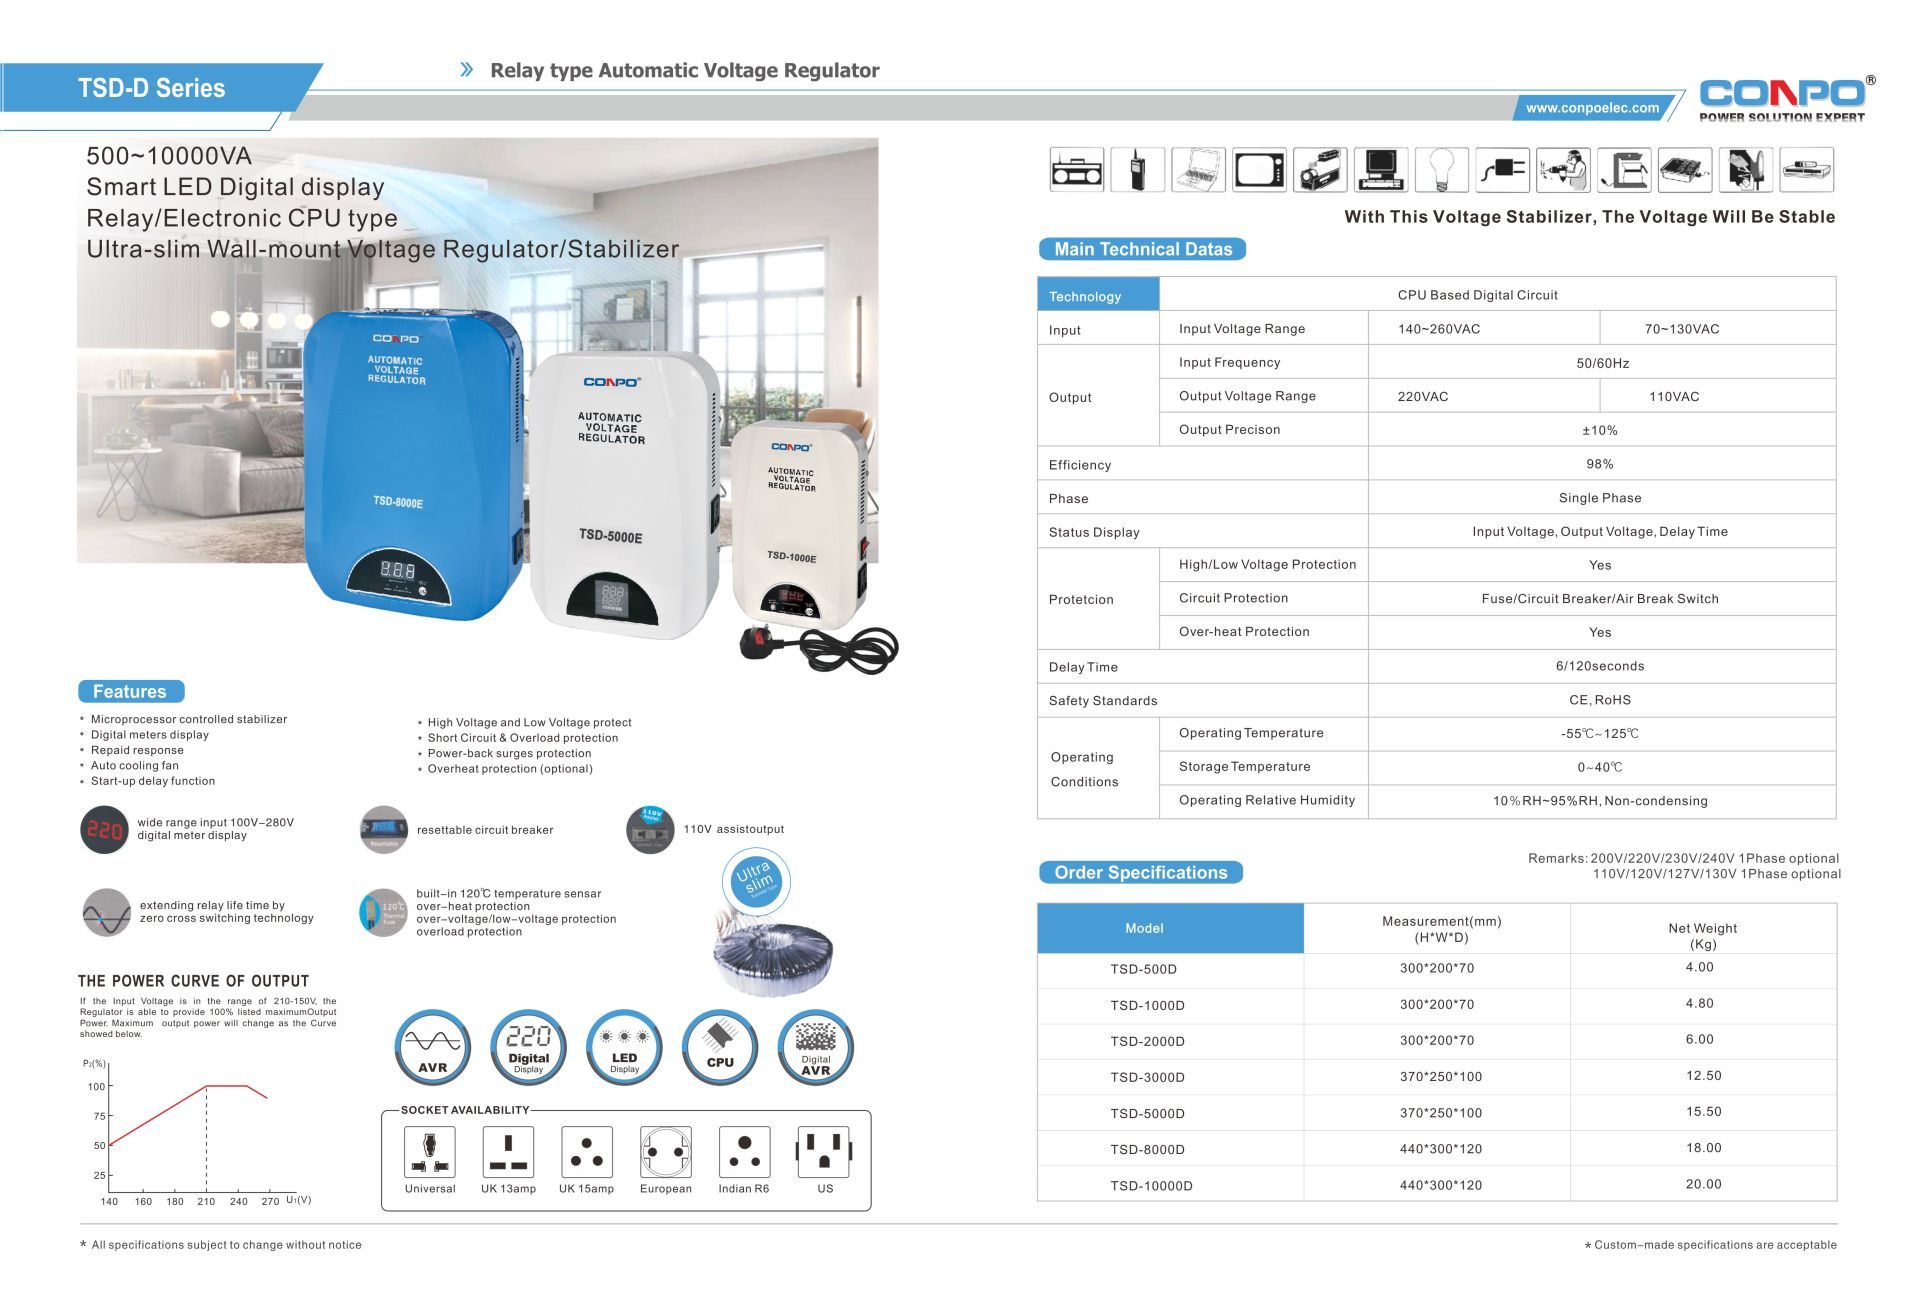Click the Order Specifications label

click(x=1140, y=872)
